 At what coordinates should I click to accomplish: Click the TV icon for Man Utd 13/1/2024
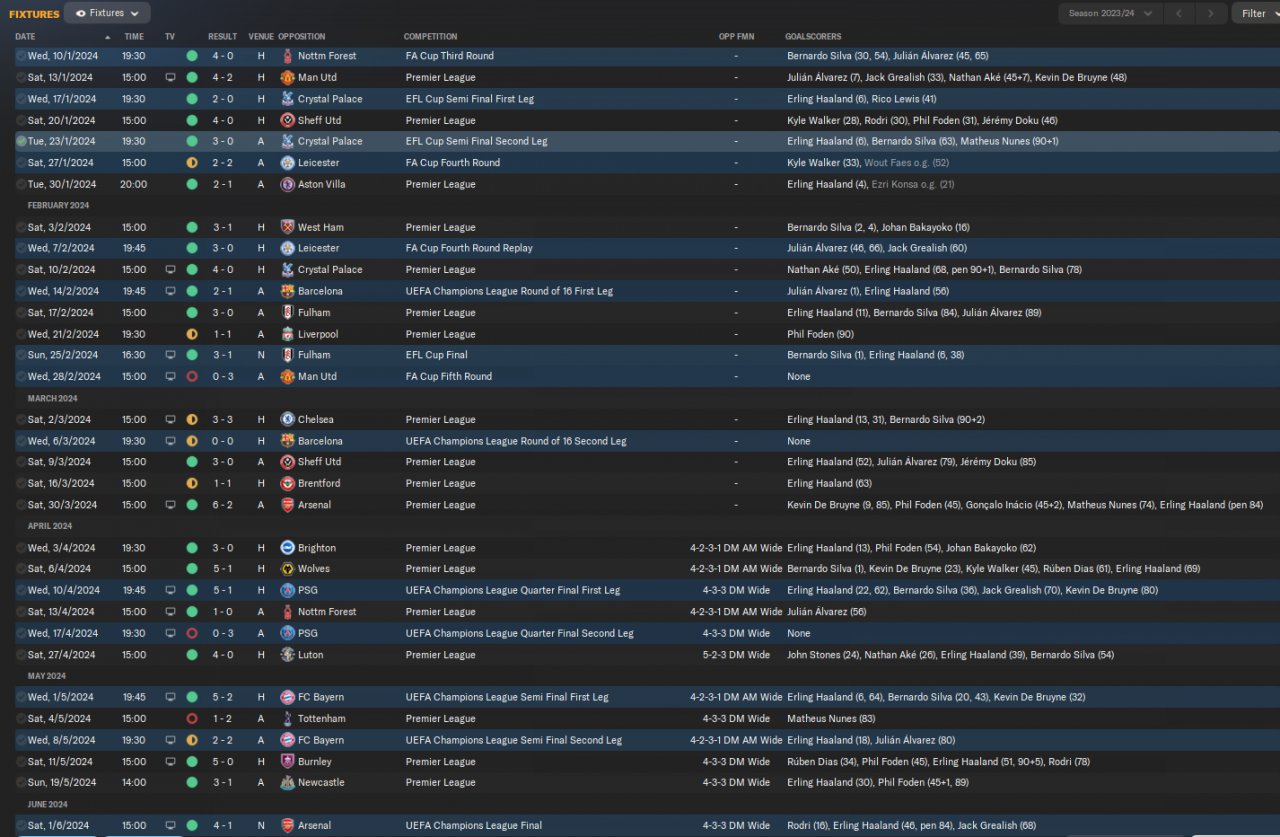click(170, 77)
